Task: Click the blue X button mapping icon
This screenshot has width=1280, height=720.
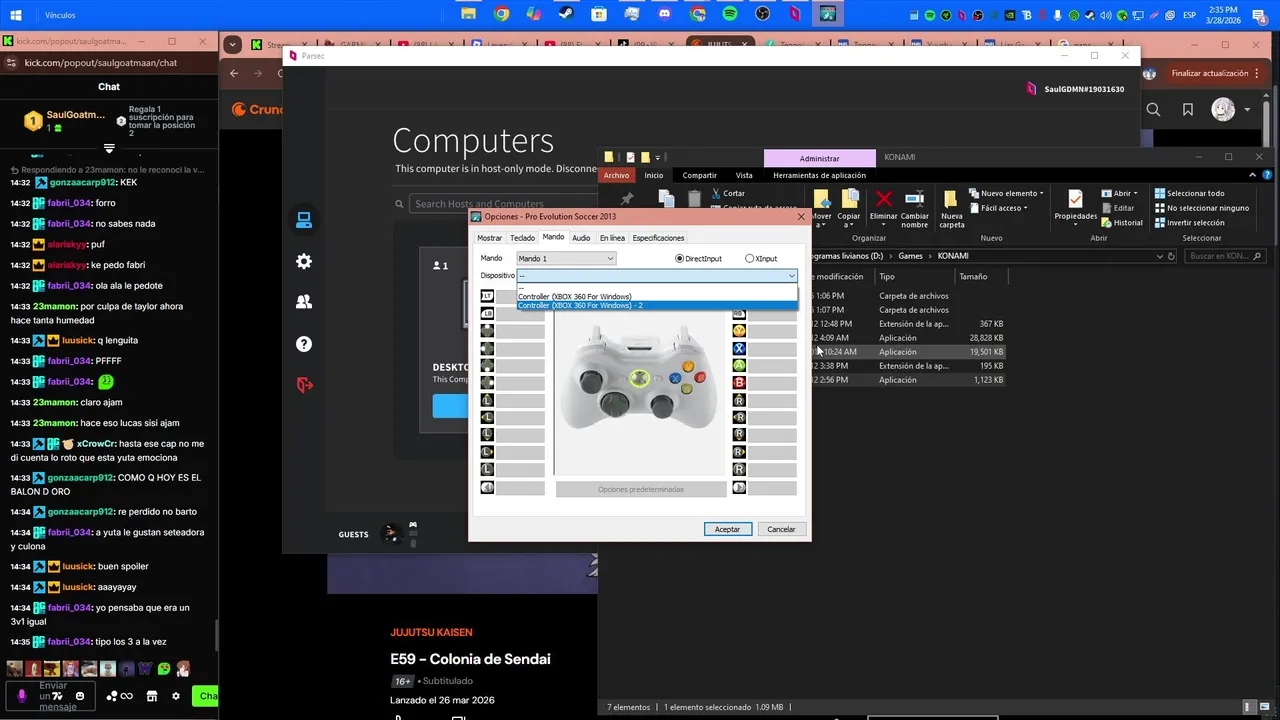Action: tap(739, 348)
